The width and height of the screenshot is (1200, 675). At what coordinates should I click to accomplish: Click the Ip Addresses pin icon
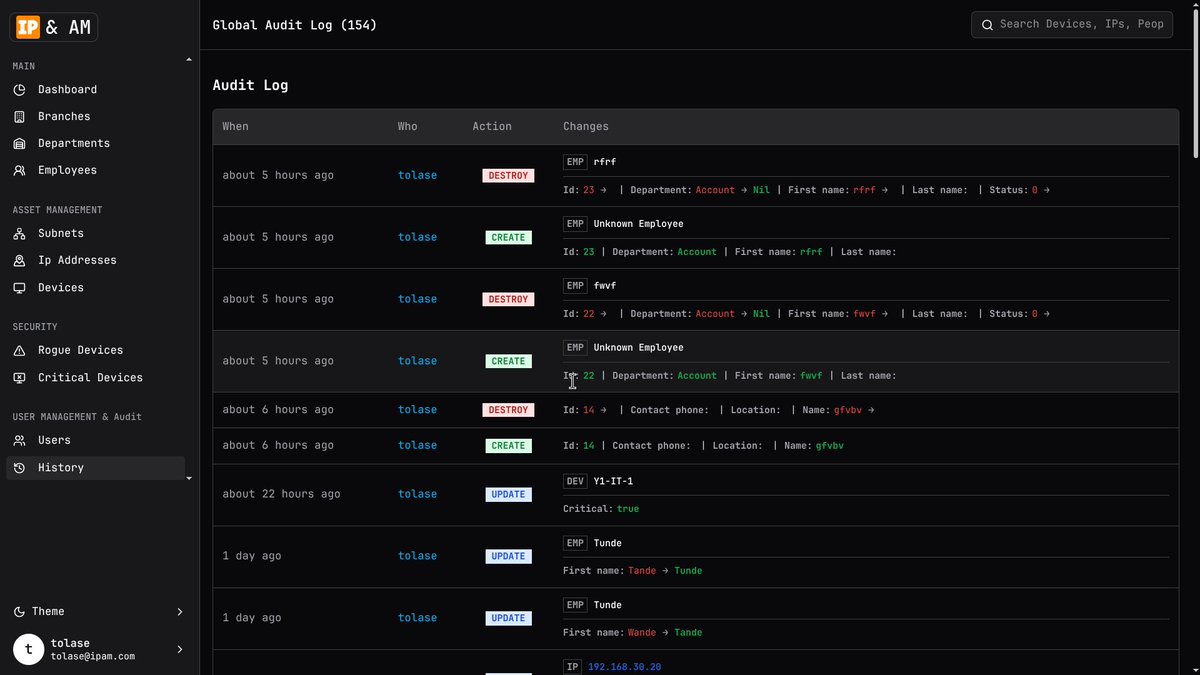point(19,261)
